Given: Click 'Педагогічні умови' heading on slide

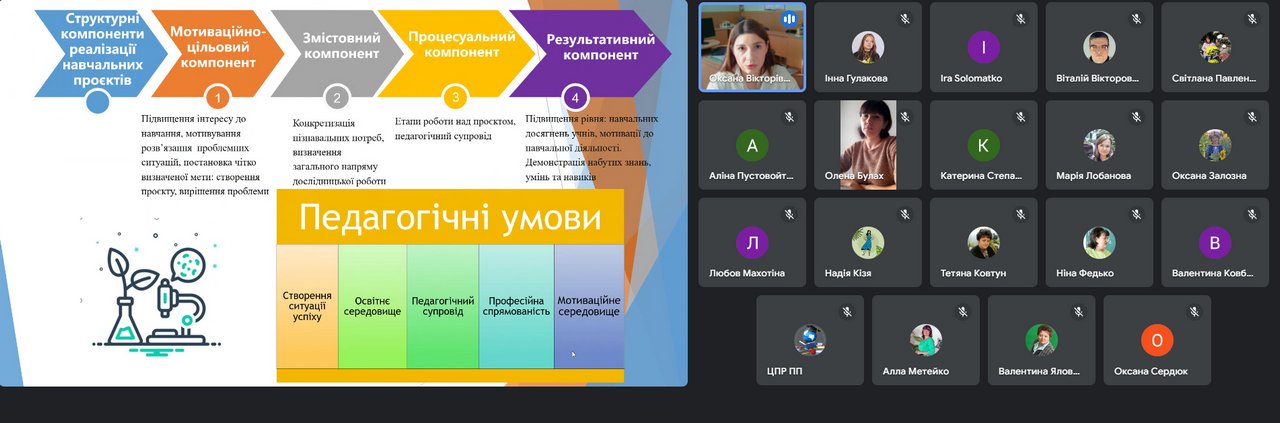Looking at the screenshot, I should tap(450, 216).
